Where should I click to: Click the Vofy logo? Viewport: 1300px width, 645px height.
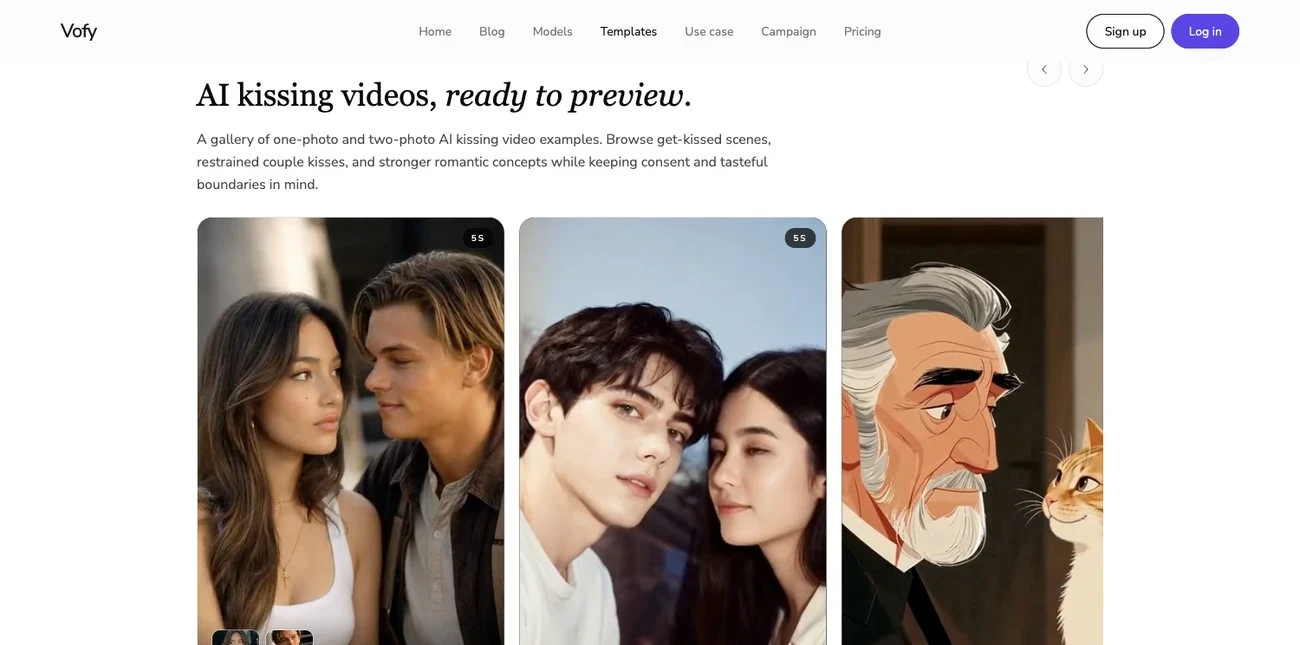[78, 31]
